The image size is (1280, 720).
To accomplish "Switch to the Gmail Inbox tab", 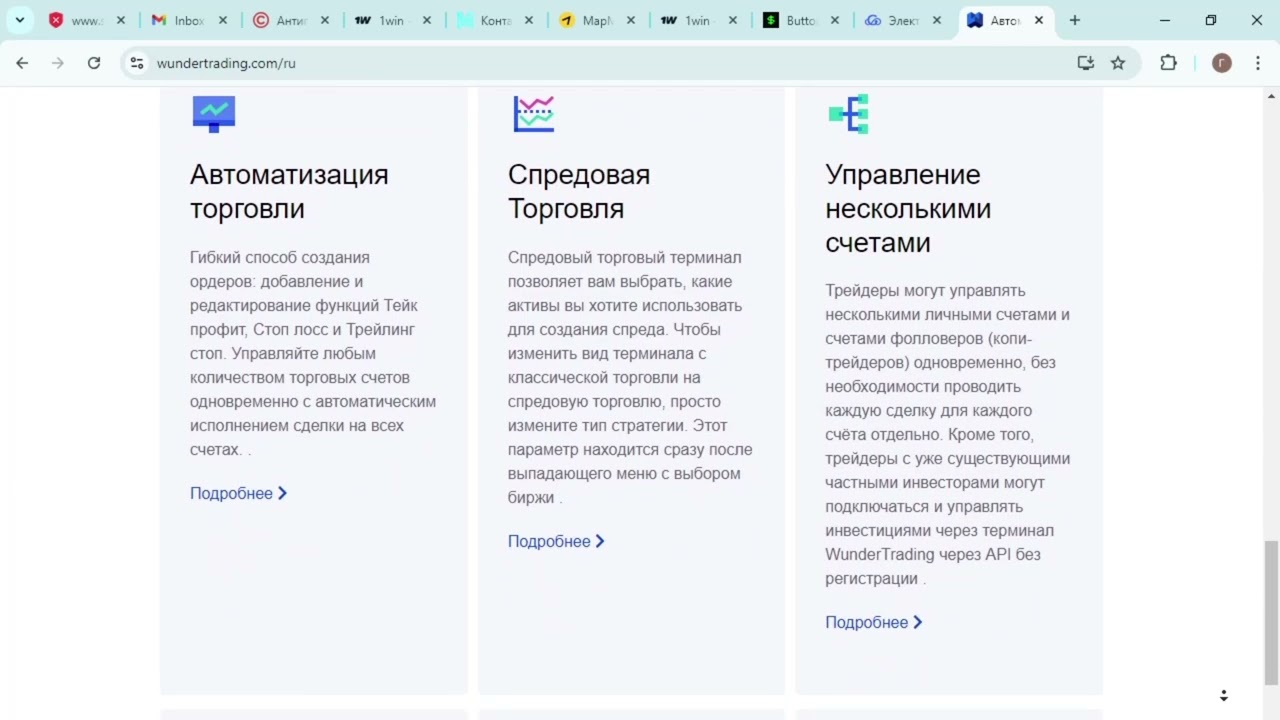I will (x=188, y=20).
